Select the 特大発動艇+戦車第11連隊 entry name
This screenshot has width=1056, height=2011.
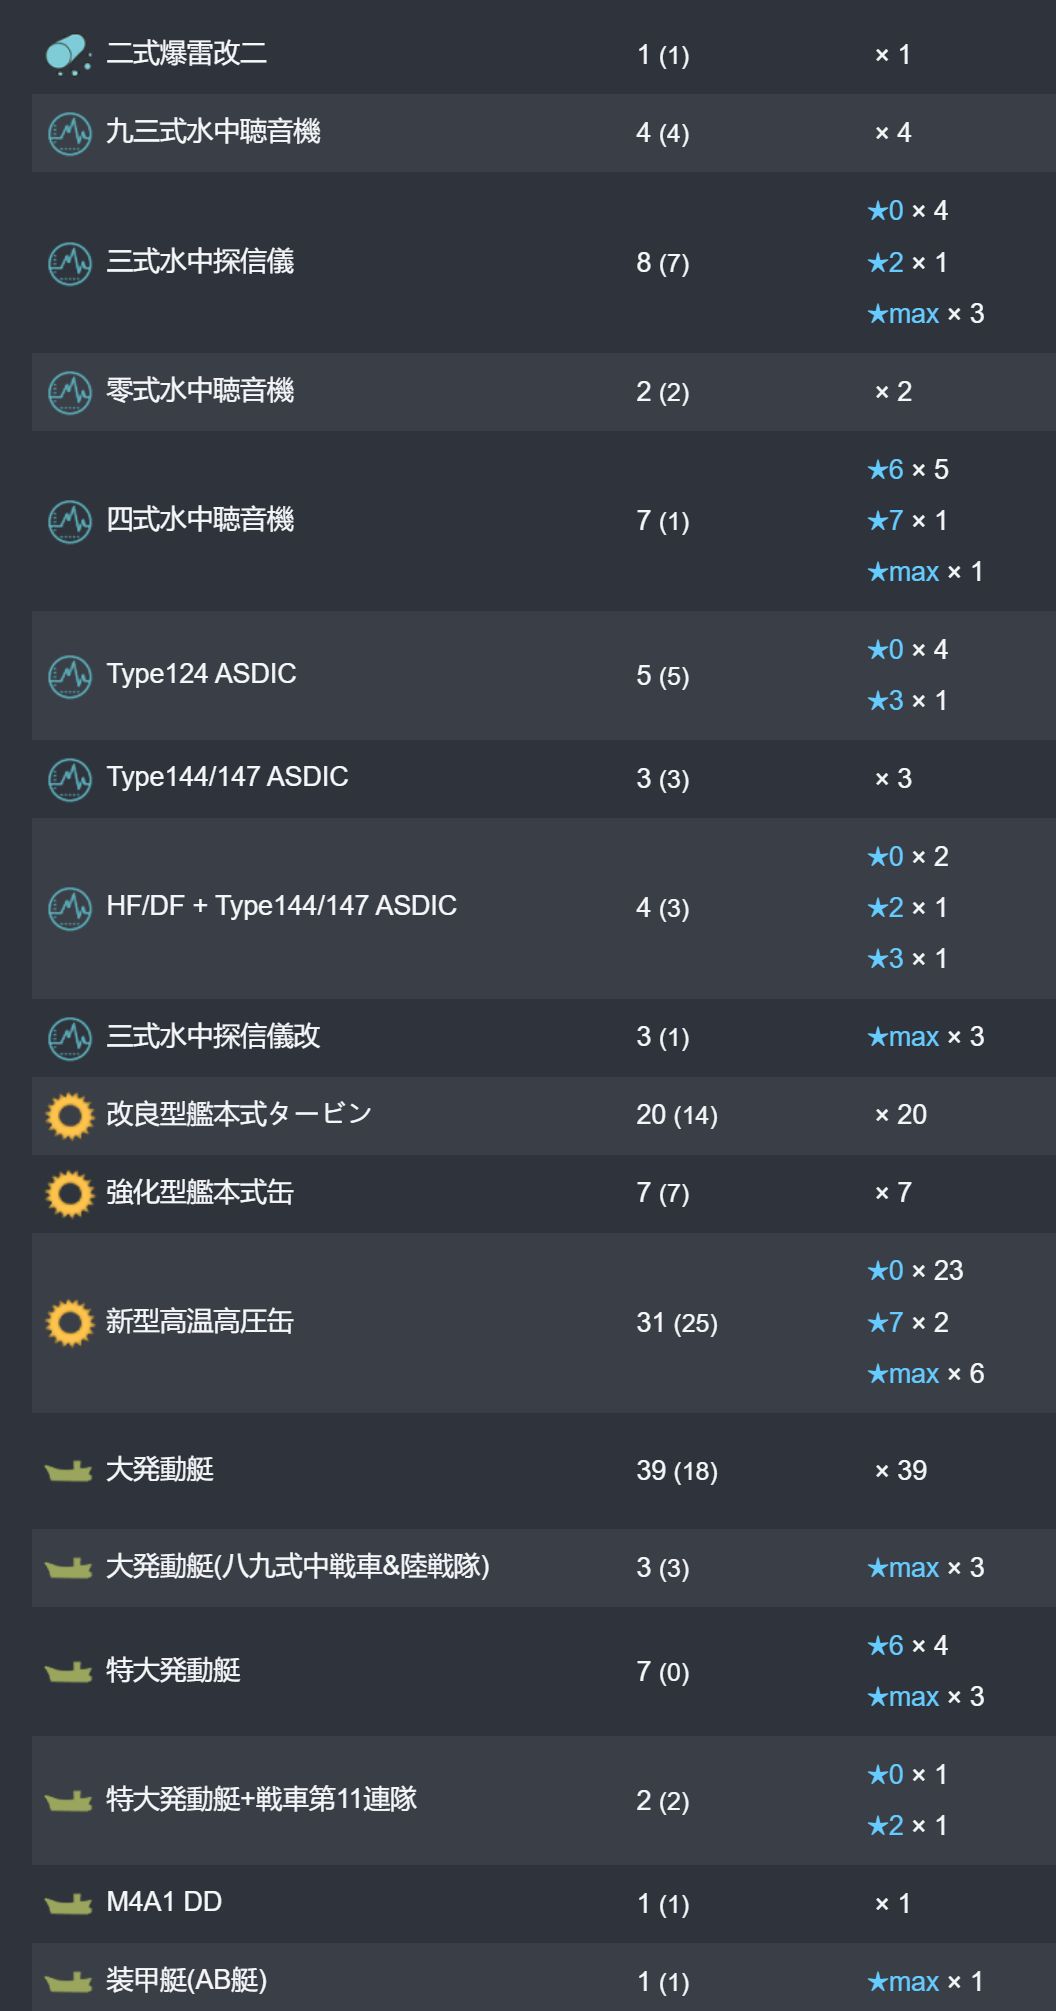pyautogui.click(x=262, y=1800)
